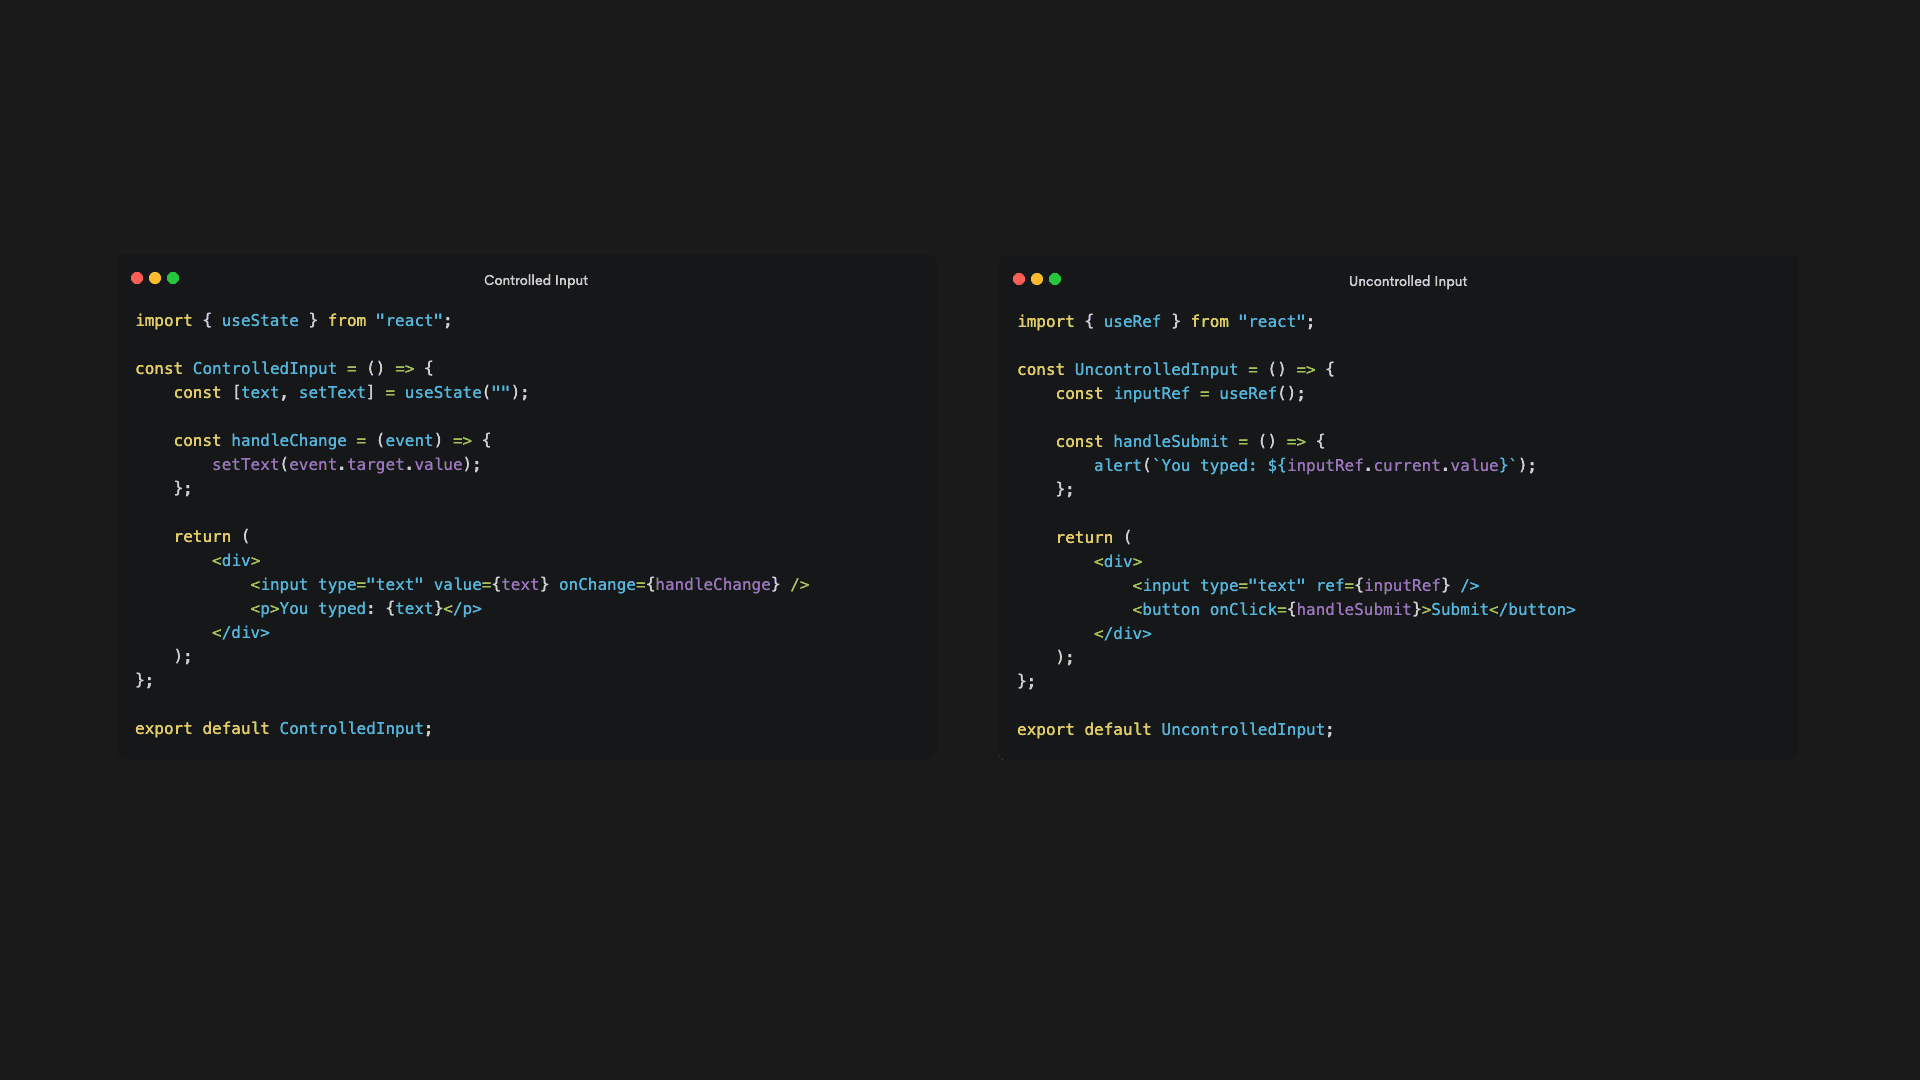Click handleSubmit in its const declaration

[x=1171, y=441]
